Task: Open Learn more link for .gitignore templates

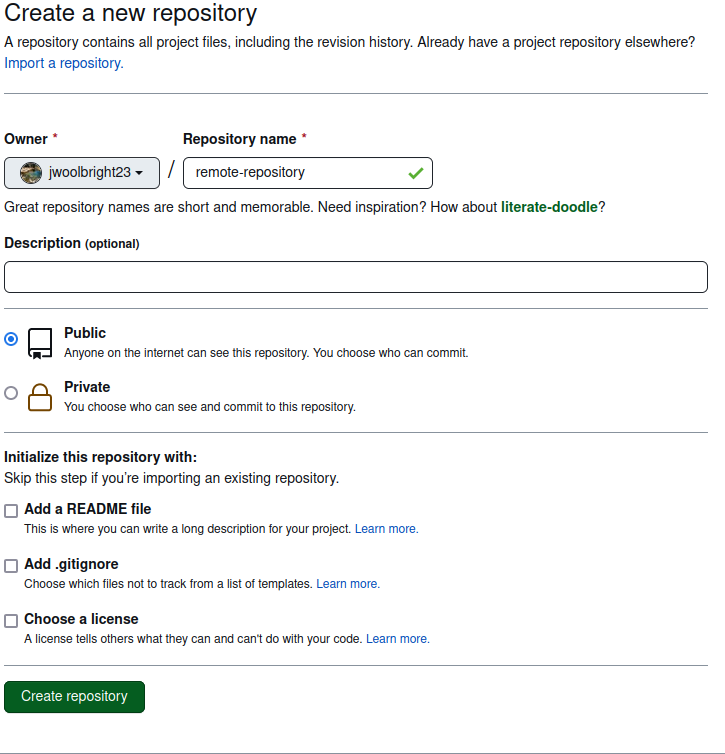Action: pos(348,584)
